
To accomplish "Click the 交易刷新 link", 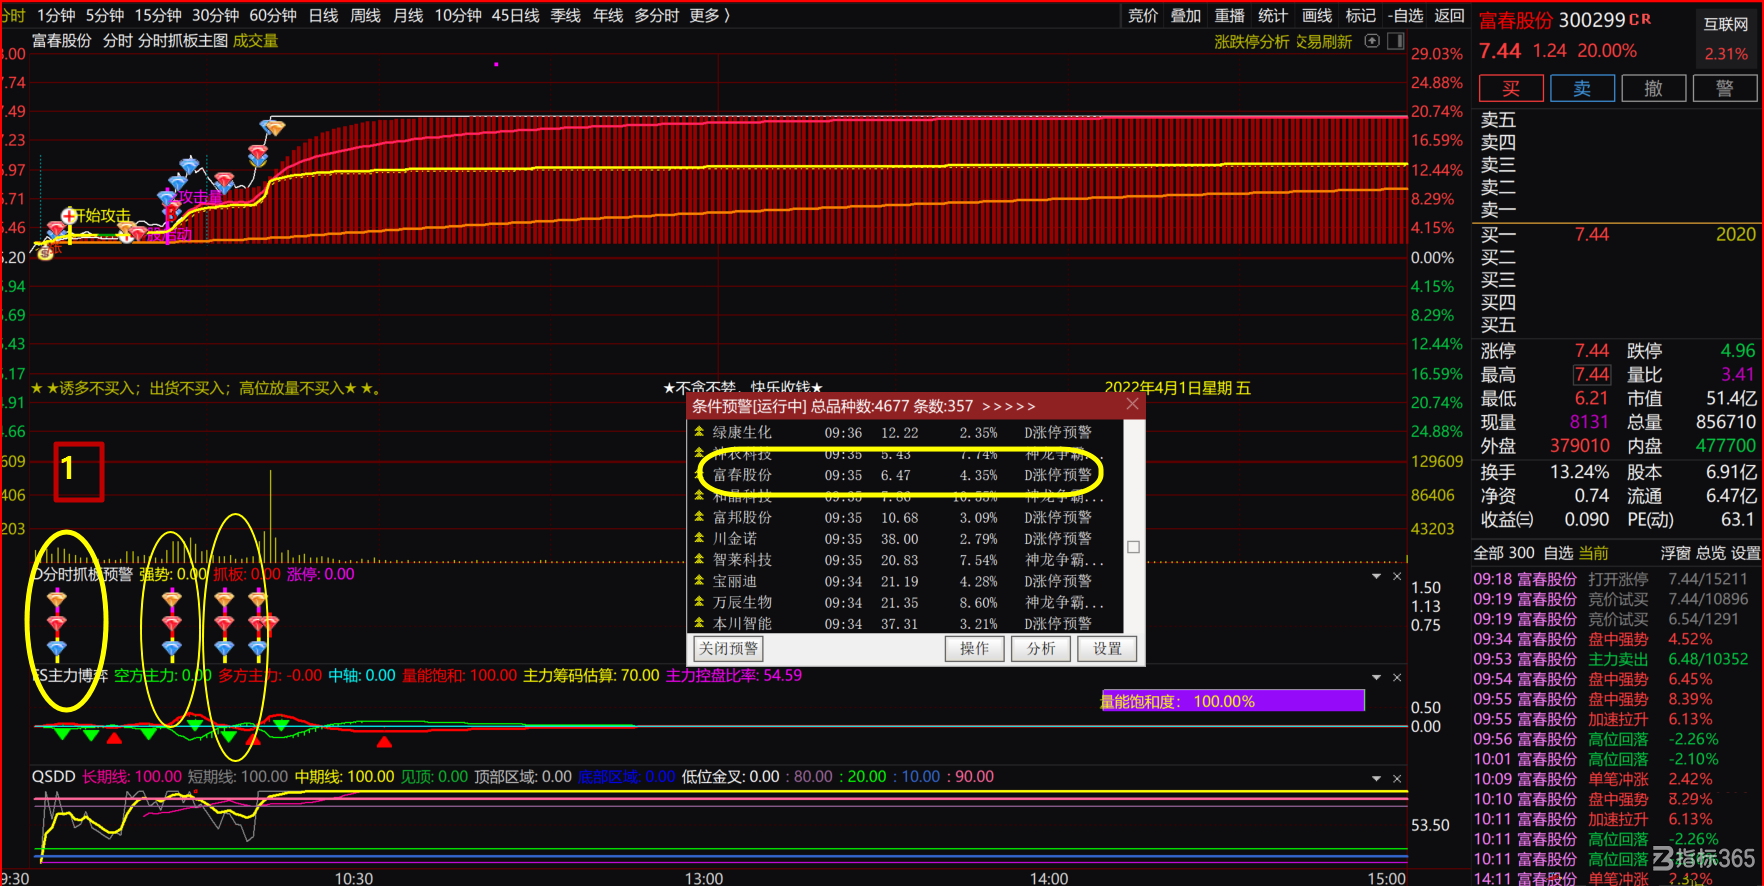I will click(x=1324, y=41).
